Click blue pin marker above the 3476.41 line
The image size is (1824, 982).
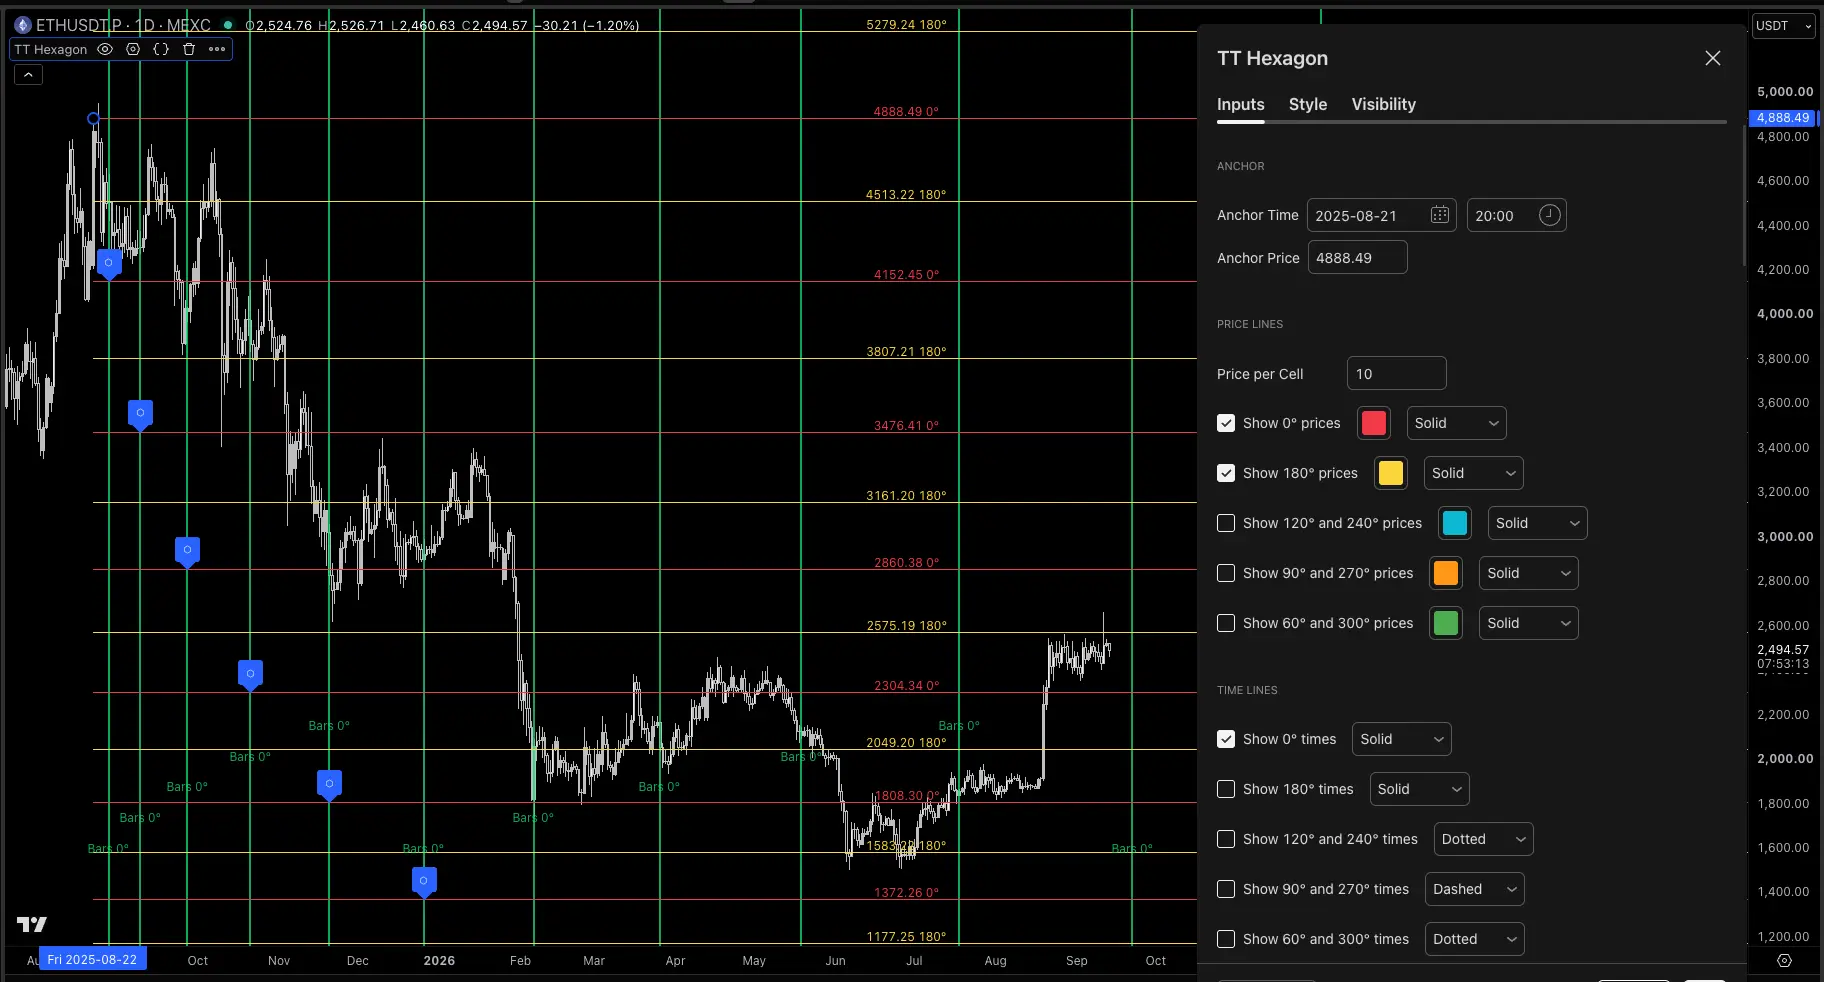(x=141, y=414)
